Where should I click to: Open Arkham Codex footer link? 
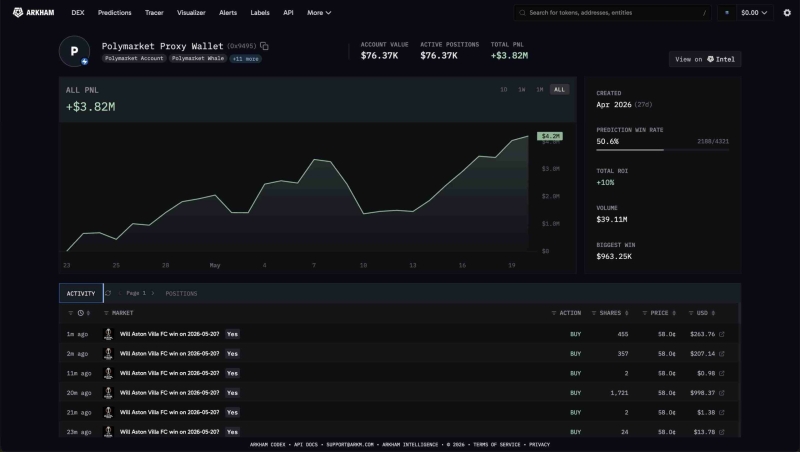tap(267, 445)
